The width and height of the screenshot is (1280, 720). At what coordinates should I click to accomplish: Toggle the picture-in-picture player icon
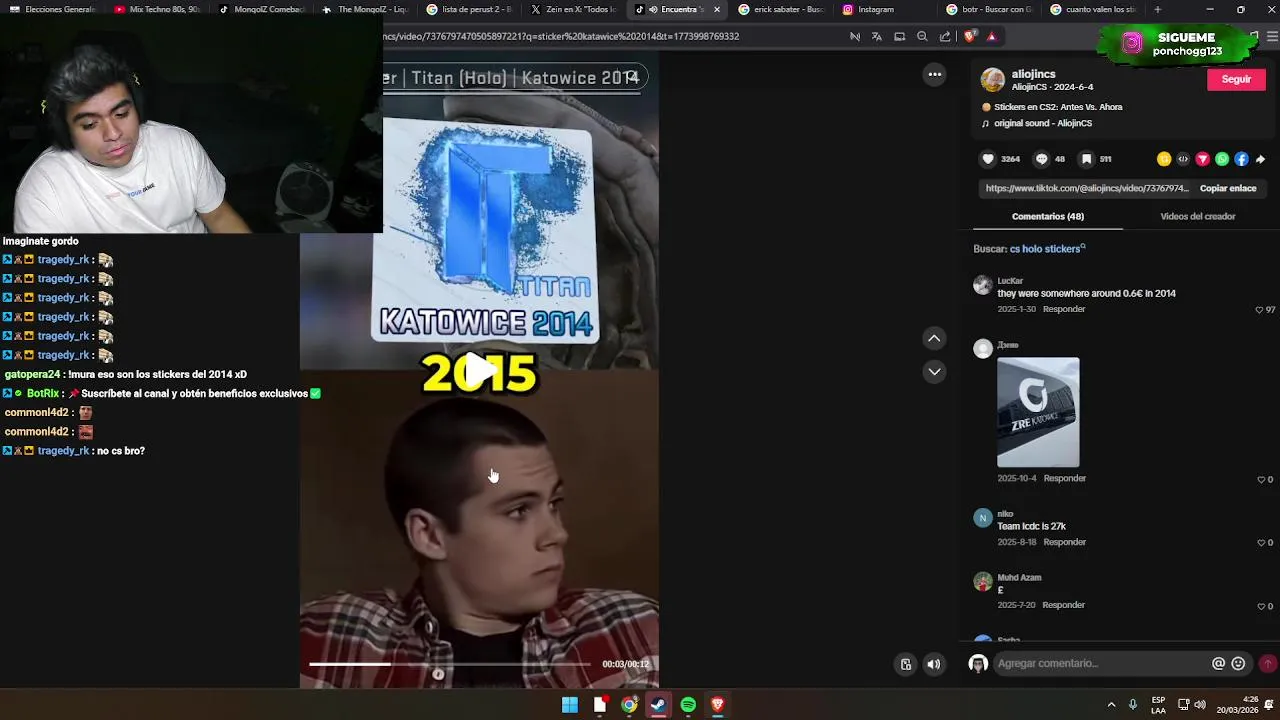[906, 664]
